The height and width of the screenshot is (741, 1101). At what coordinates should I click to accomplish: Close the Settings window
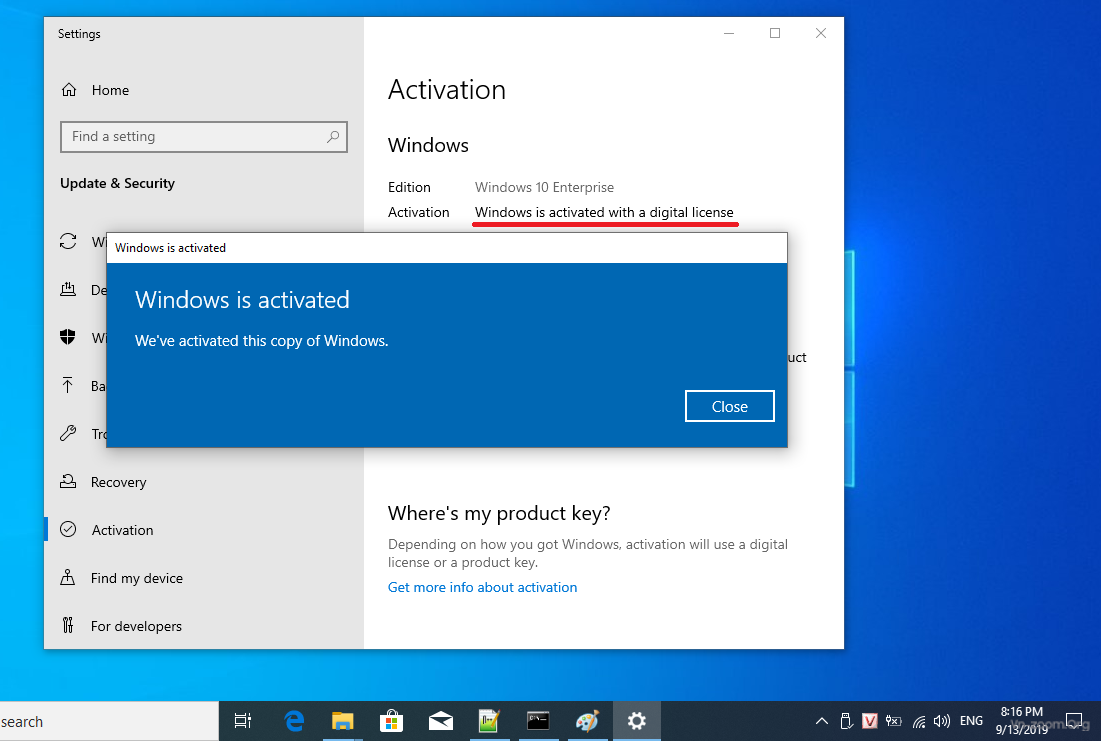pyautogui.click(x=820, y=33)
